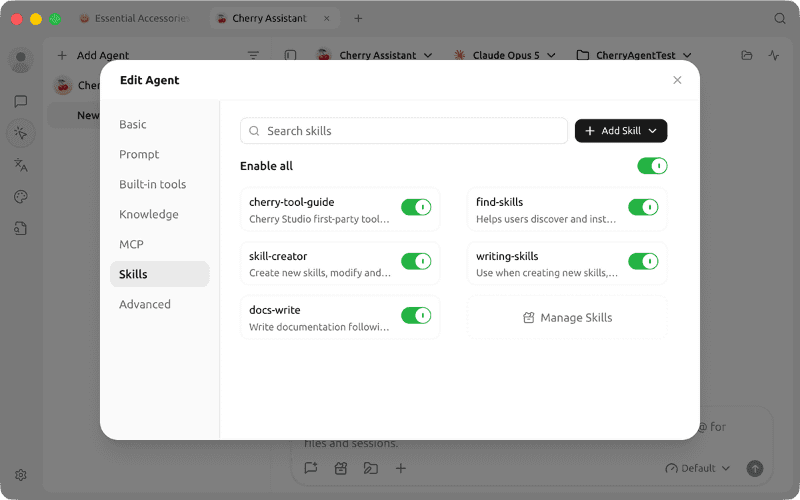Image resolution: width=800 pixels, height=500 pixels.
Task: Select the Skills section
Action: 160,274
